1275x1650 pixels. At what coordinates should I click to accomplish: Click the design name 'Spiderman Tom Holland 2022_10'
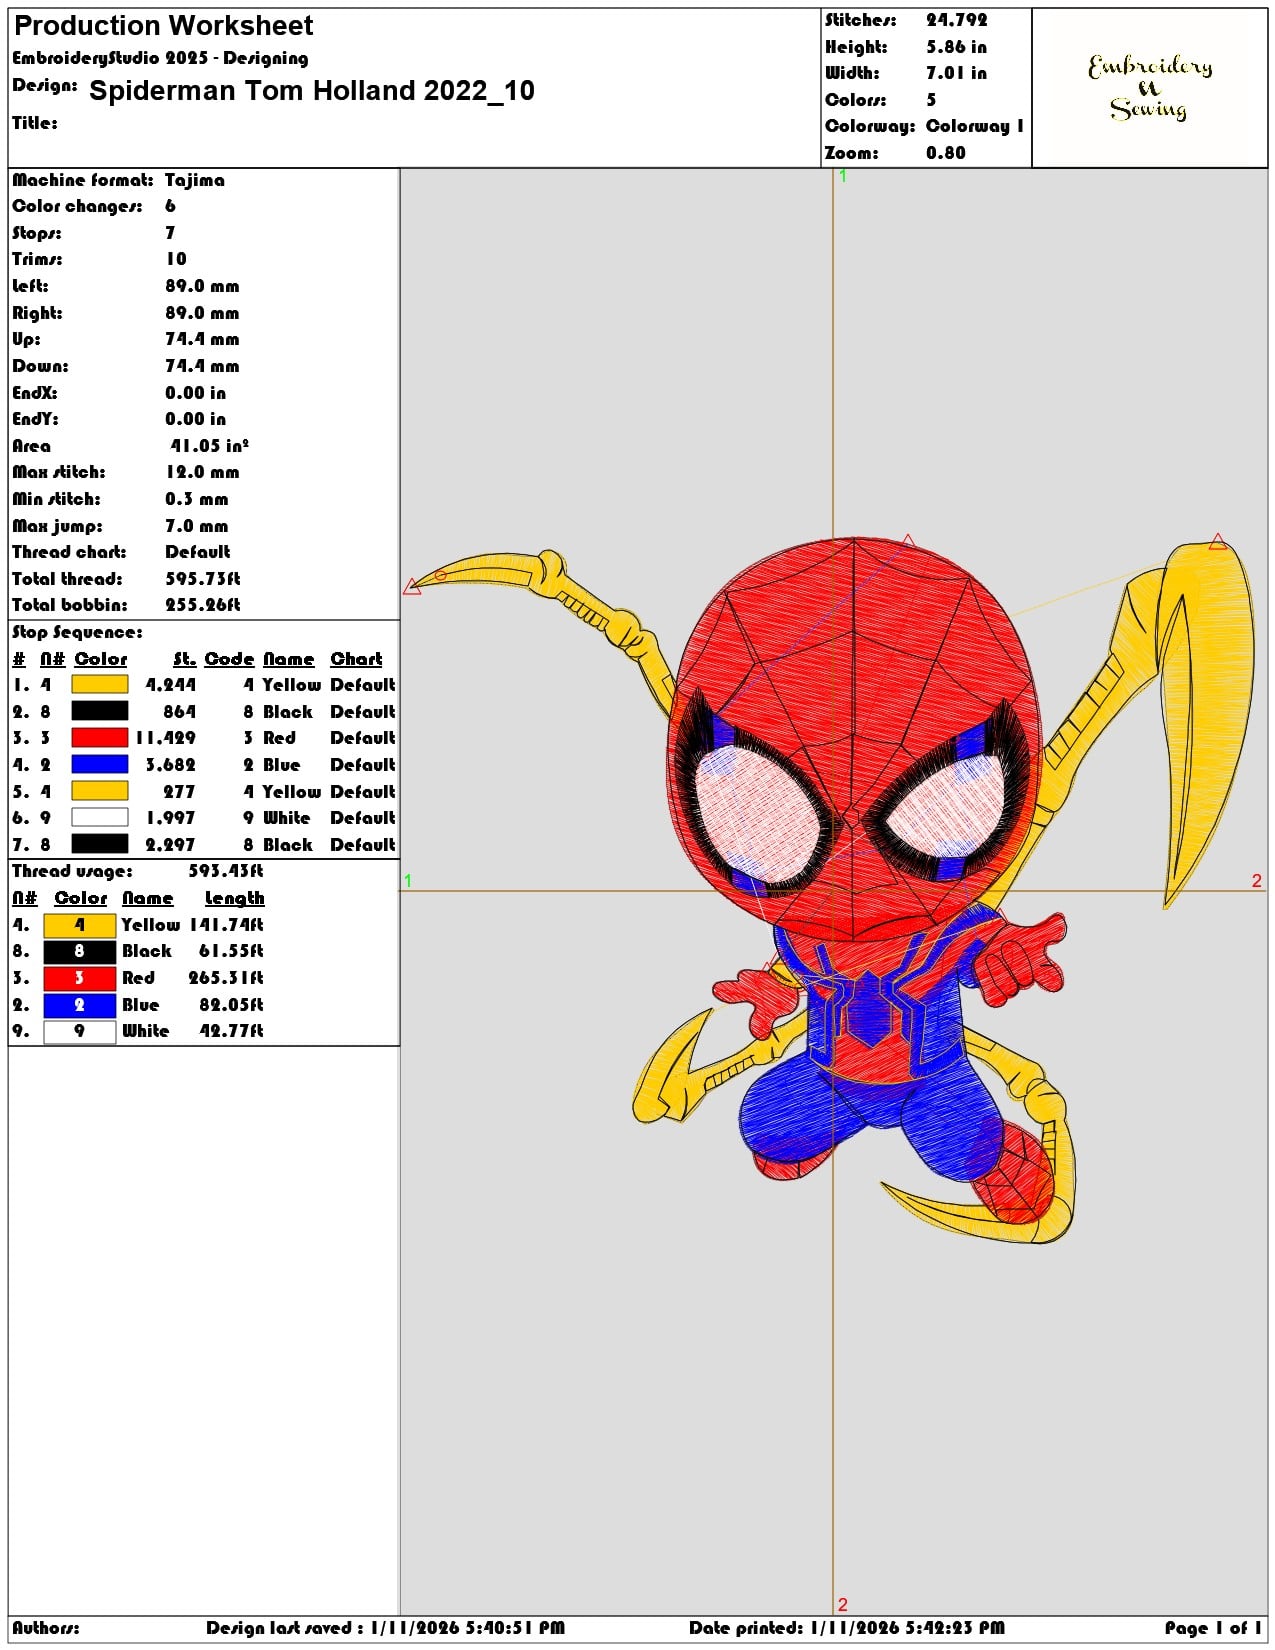312,91
